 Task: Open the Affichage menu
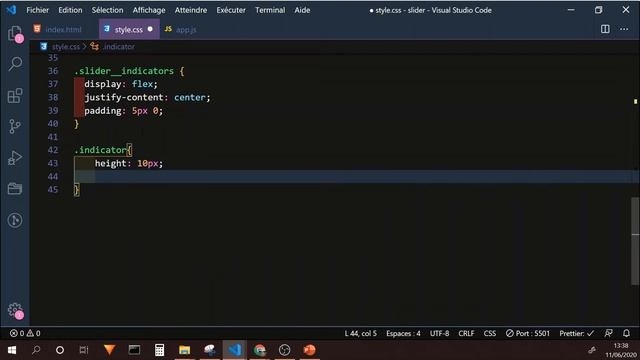click(149, 10)
